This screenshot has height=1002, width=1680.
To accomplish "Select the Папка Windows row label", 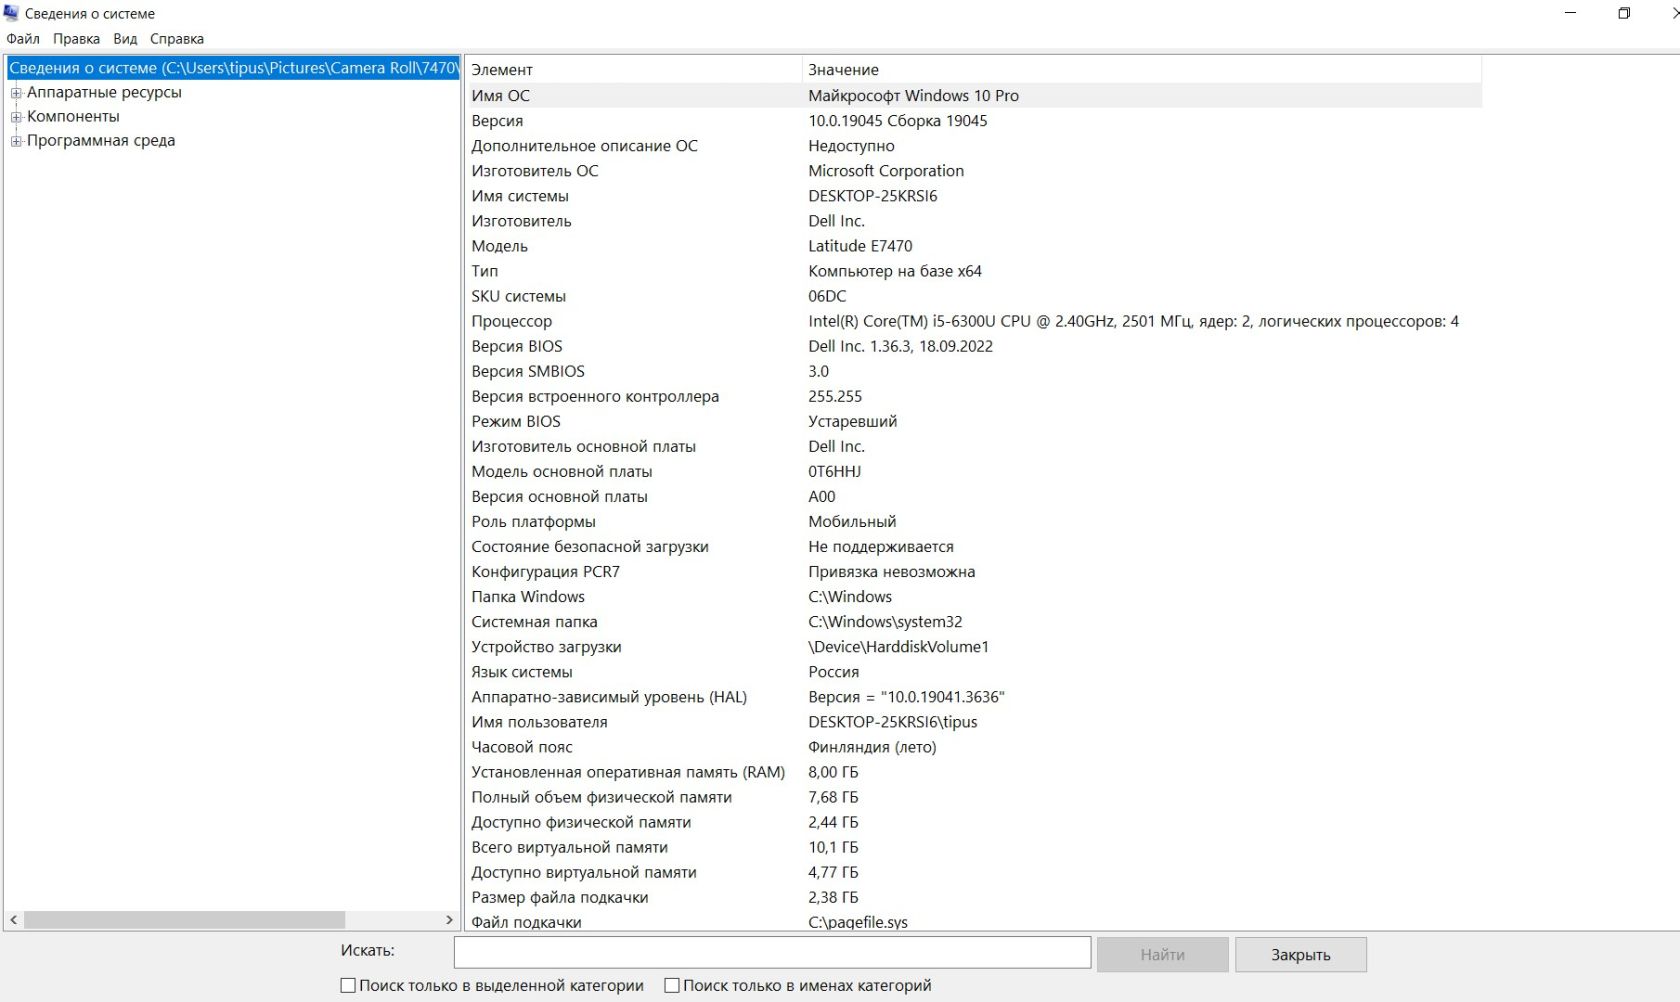I will pos(527,597).
